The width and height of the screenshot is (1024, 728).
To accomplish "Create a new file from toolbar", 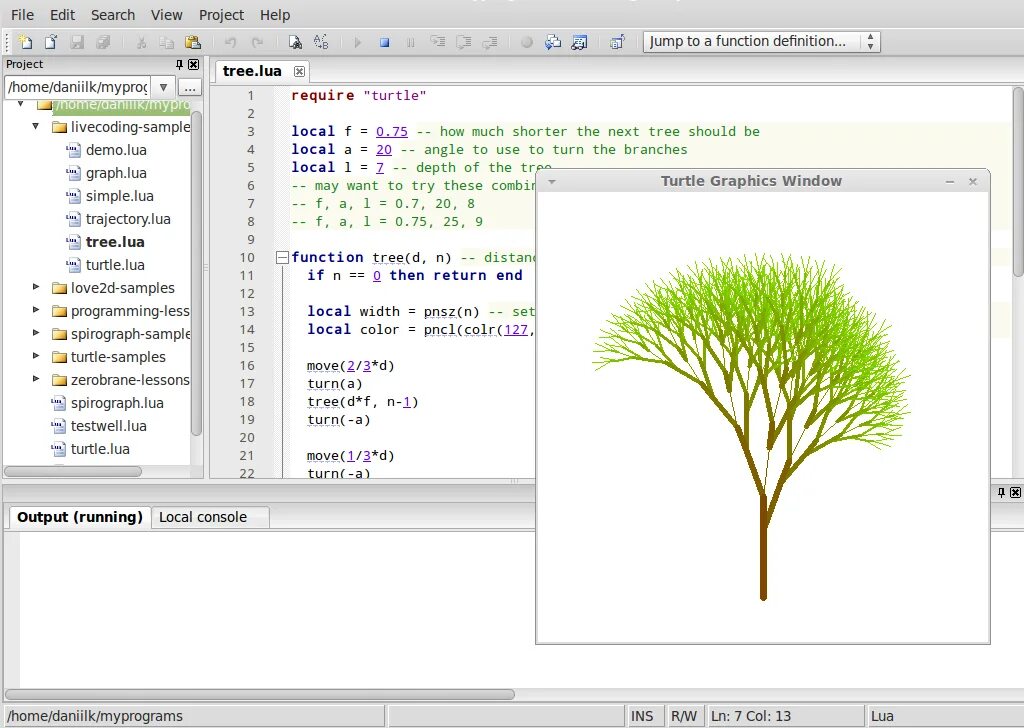I will point(25,42).
